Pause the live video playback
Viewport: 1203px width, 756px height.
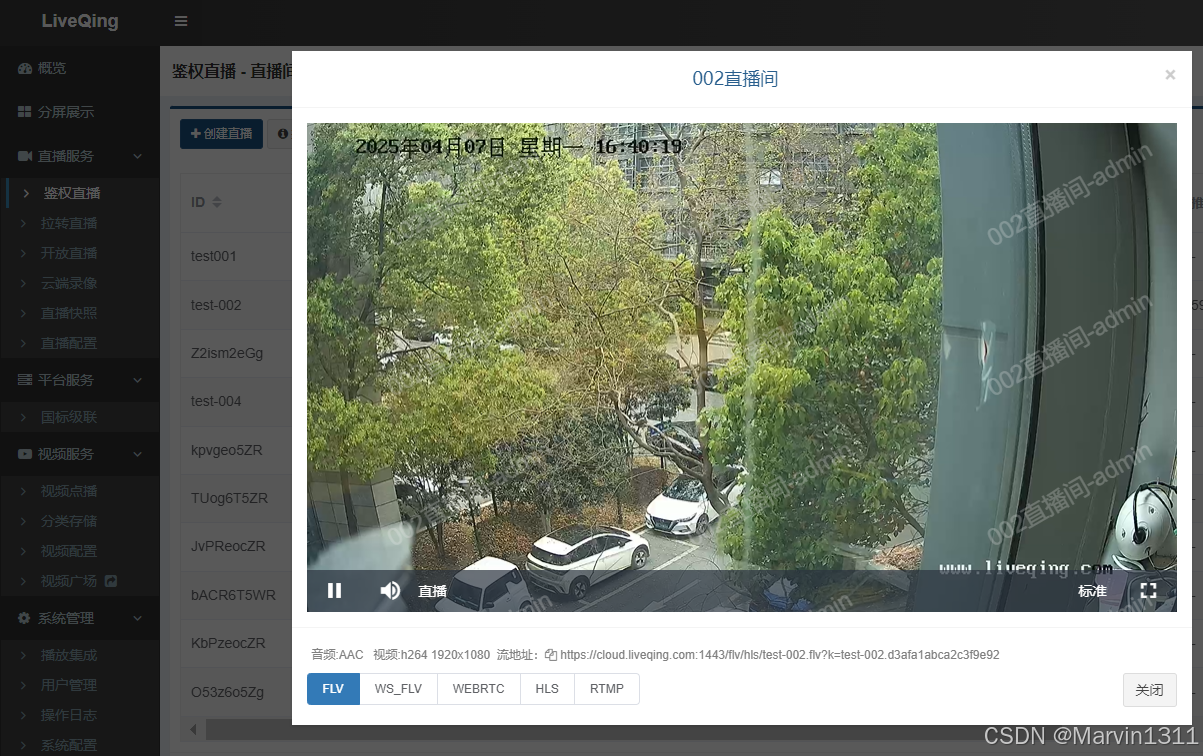point(335,591)
